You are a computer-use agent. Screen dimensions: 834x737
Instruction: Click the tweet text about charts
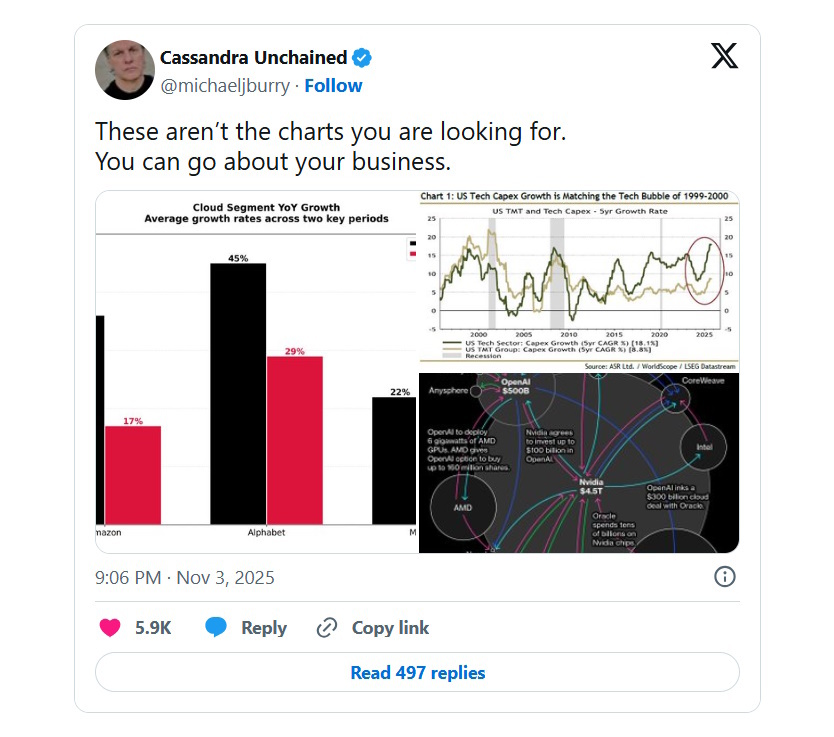[x=330, y=147]
